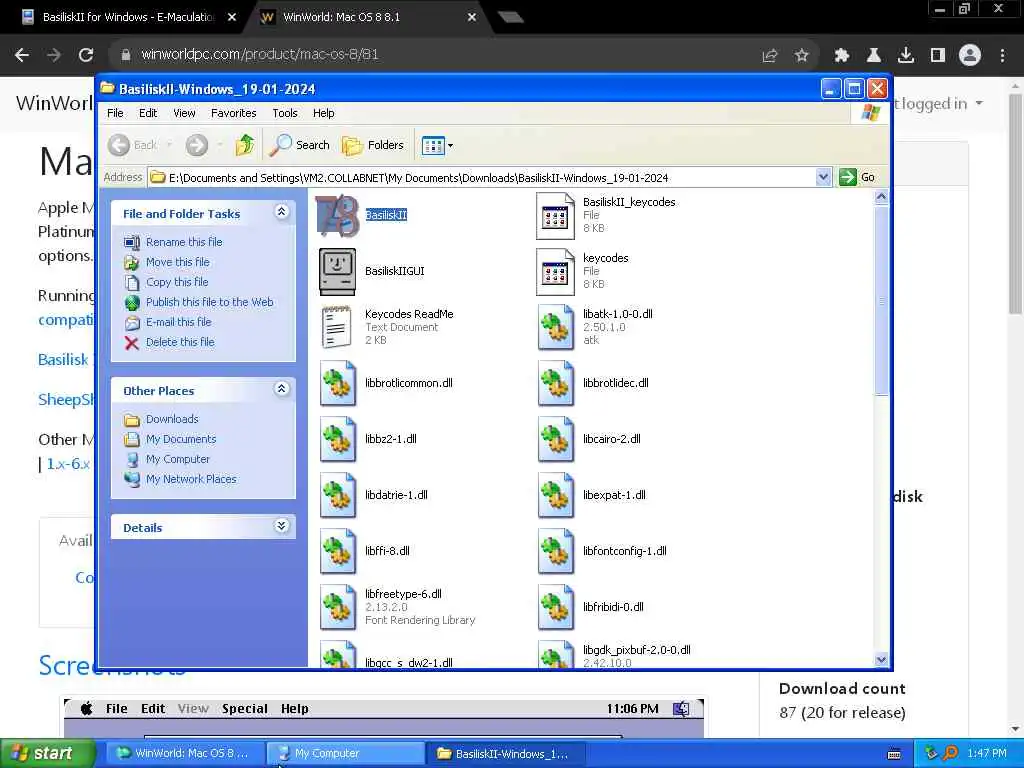Select the libatk-1.0-0.dll icon
This screenshot has height=768, width=1024.
click(556, 328)
